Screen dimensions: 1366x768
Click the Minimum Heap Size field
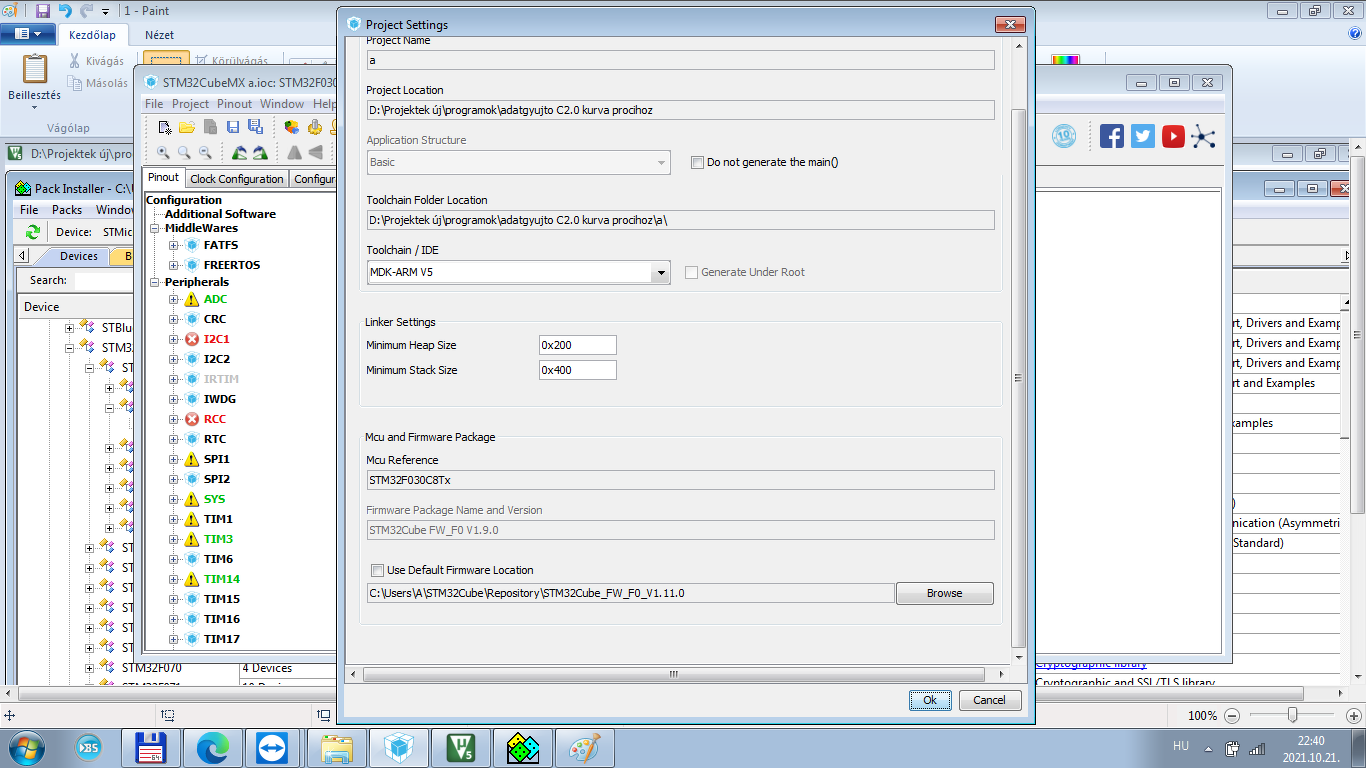coord(578,345)
